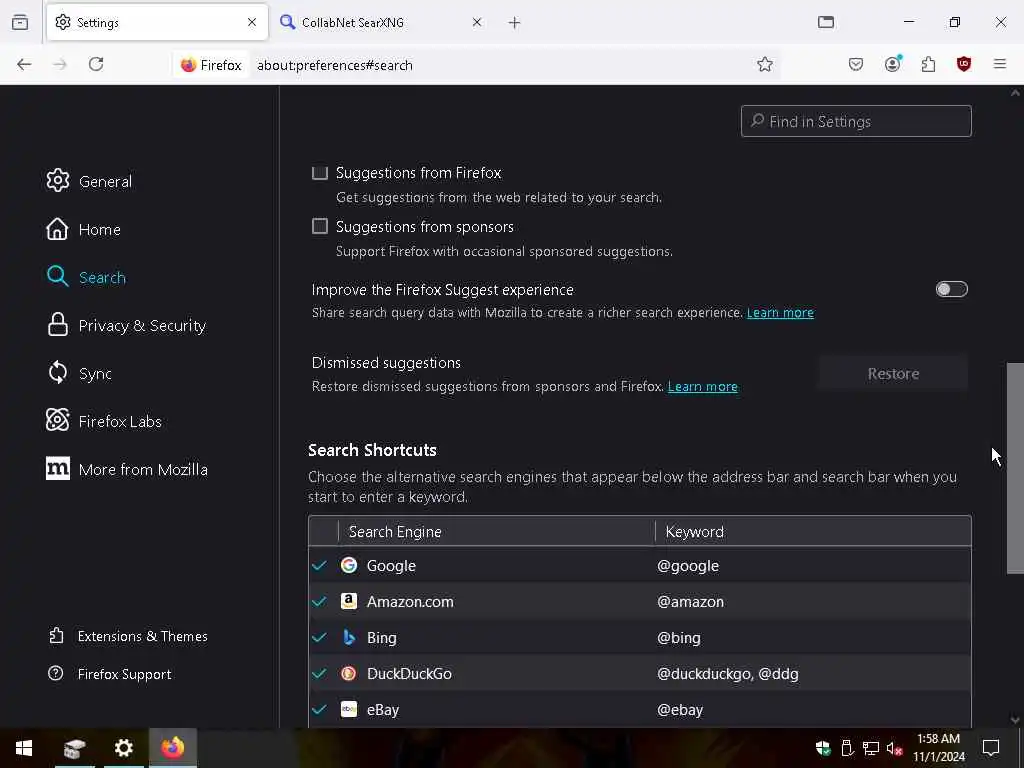Open a new tab with plus button
This screenshot has width=1024, height=768.
click(515, 23)
